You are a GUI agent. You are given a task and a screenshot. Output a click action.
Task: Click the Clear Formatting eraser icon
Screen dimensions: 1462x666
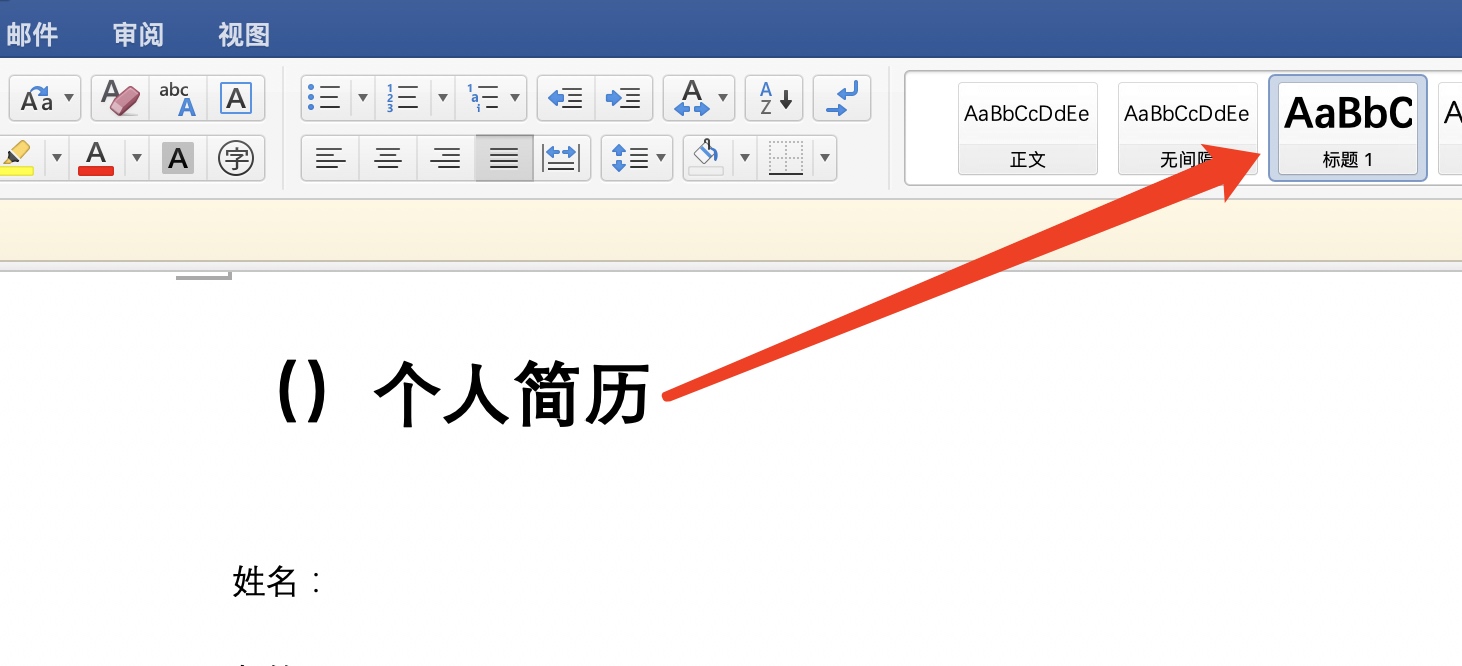pos(120,98)
